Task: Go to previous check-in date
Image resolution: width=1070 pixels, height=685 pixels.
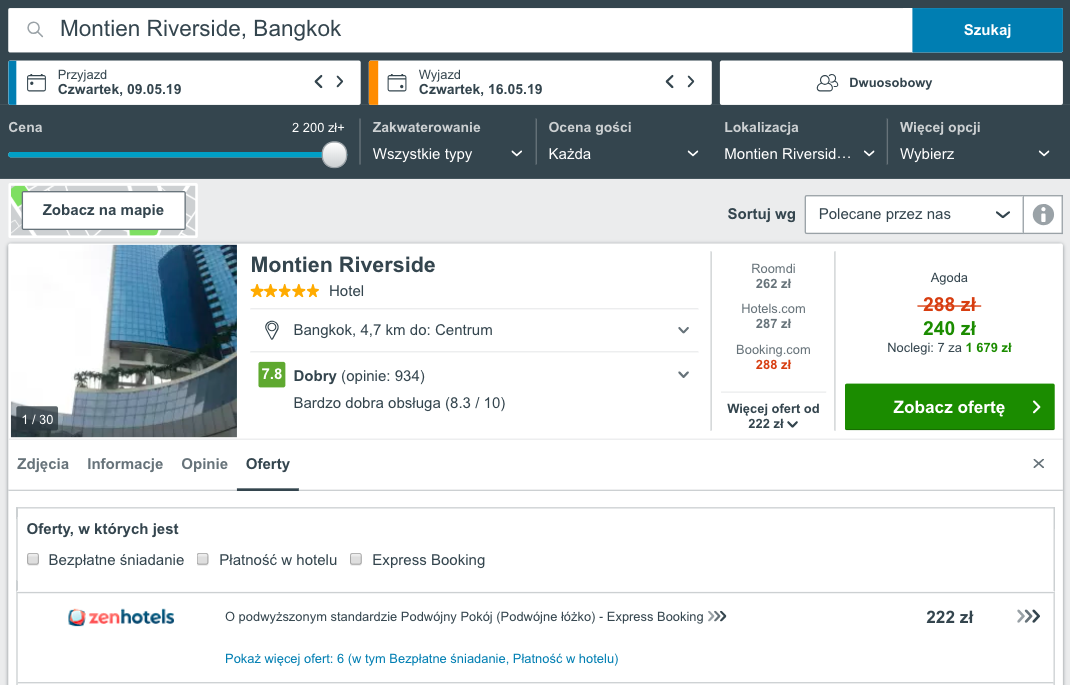Action: click(319, 82)
